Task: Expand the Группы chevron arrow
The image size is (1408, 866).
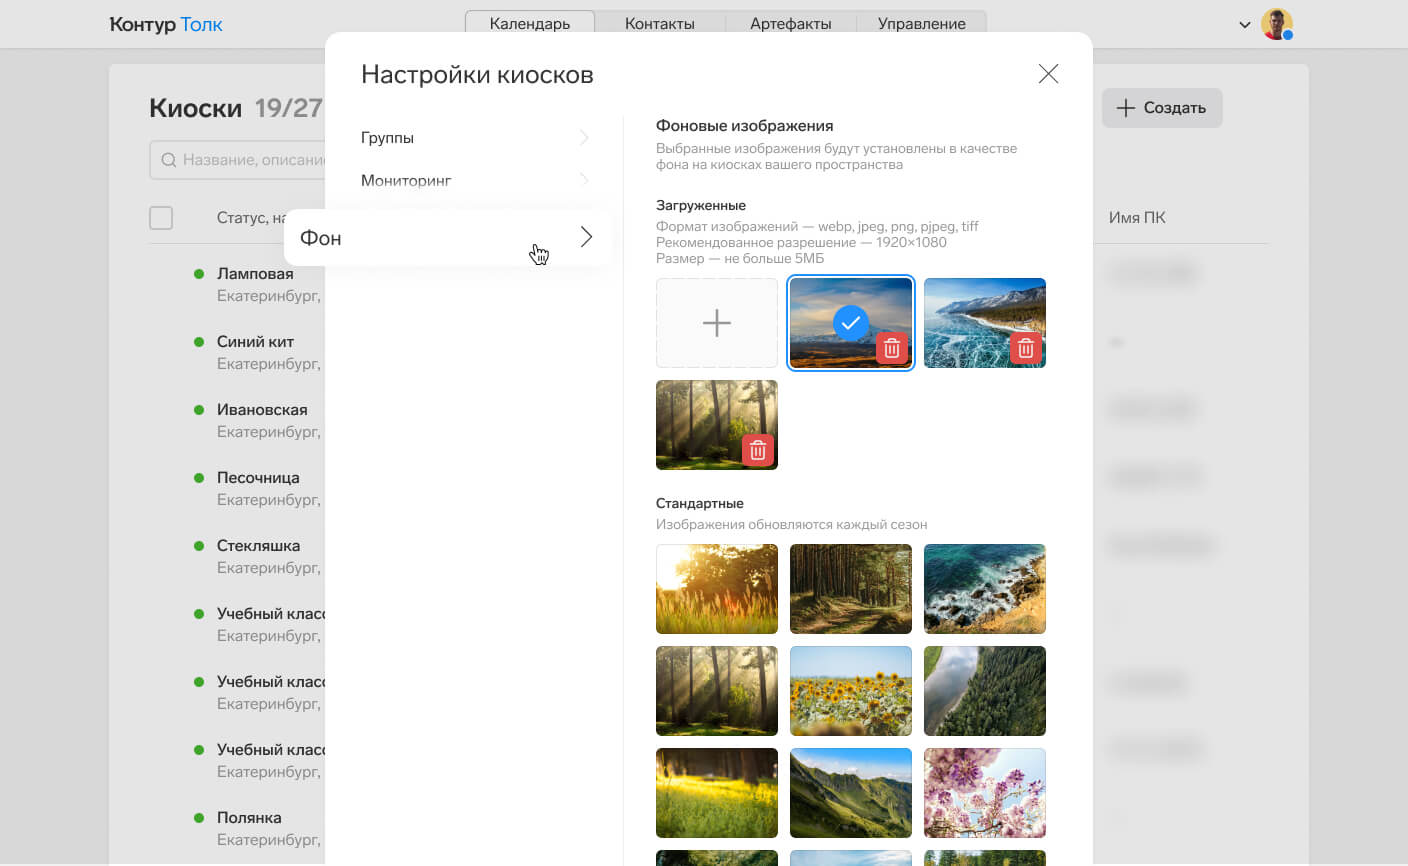Action: point(585,138)
